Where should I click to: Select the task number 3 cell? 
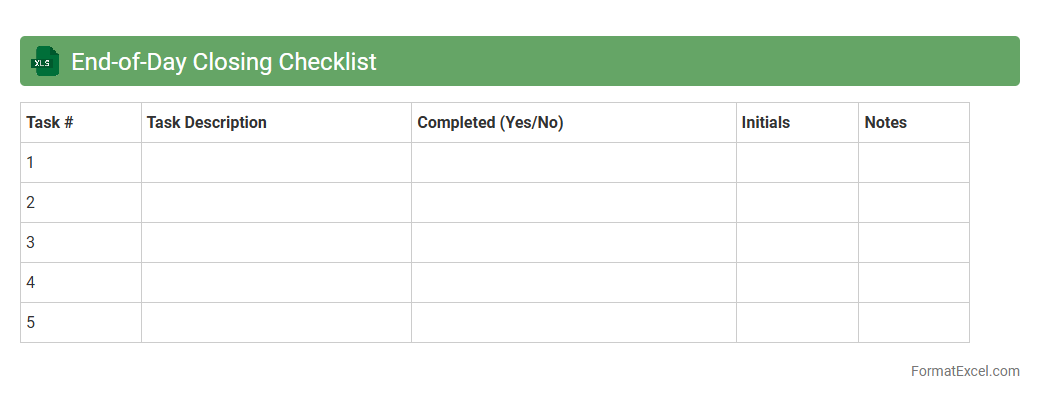coord(80,243)
